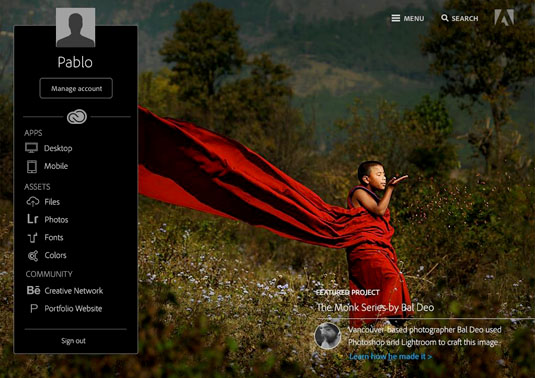Follow the 'Learn how he made it' link
The width and height of the screenshot is (535, 378).
[390, 357]
